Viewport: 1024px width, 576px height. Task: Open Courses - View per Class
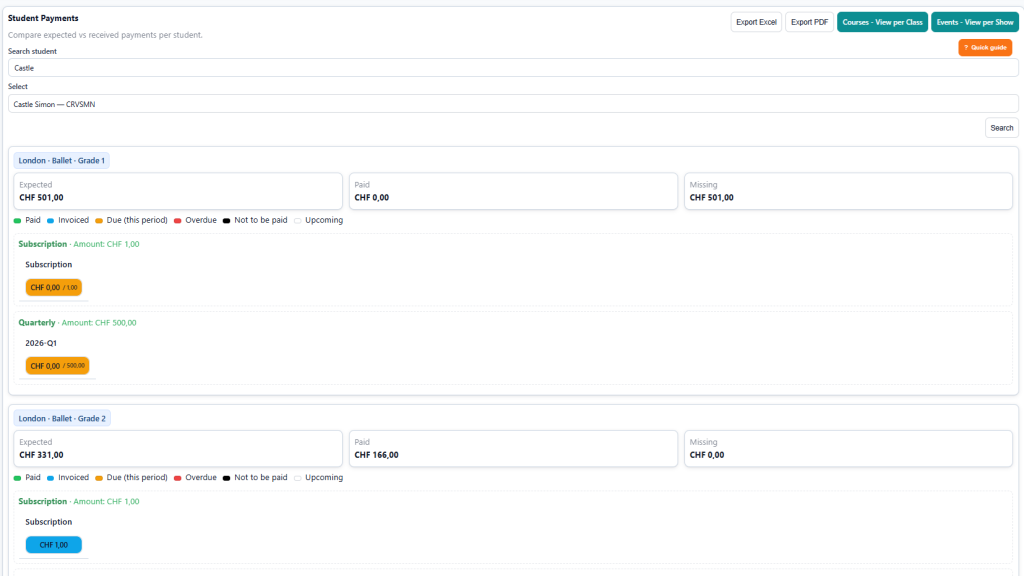click(882, 21)
